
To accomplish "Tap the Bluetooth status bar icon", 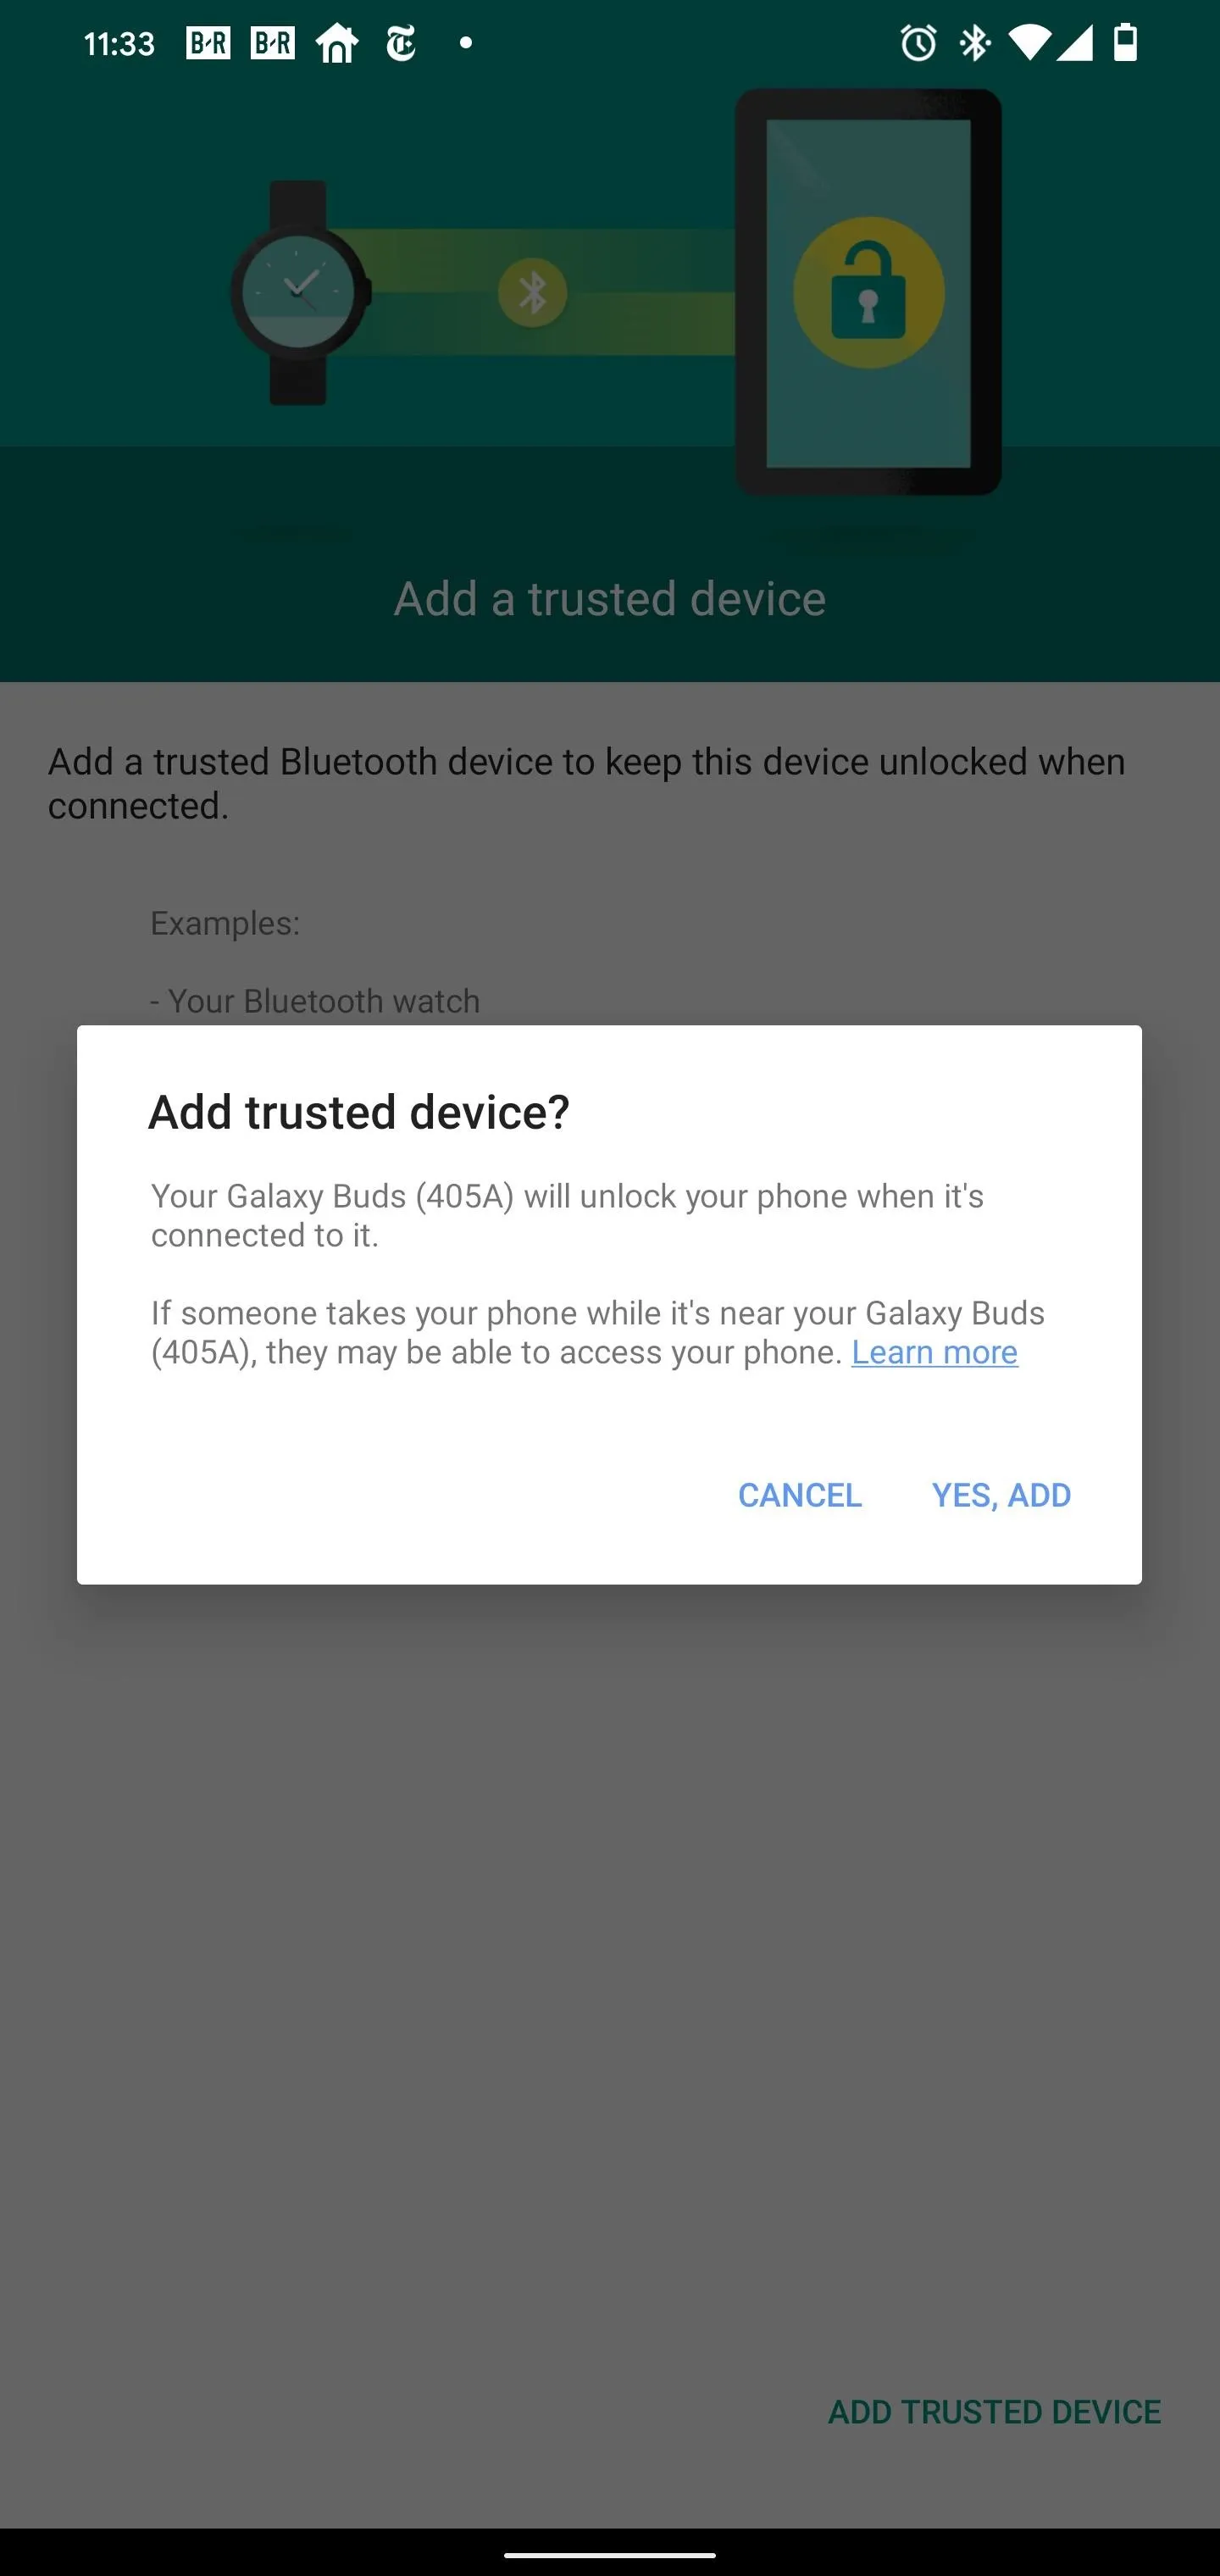I will pos(974,43).
